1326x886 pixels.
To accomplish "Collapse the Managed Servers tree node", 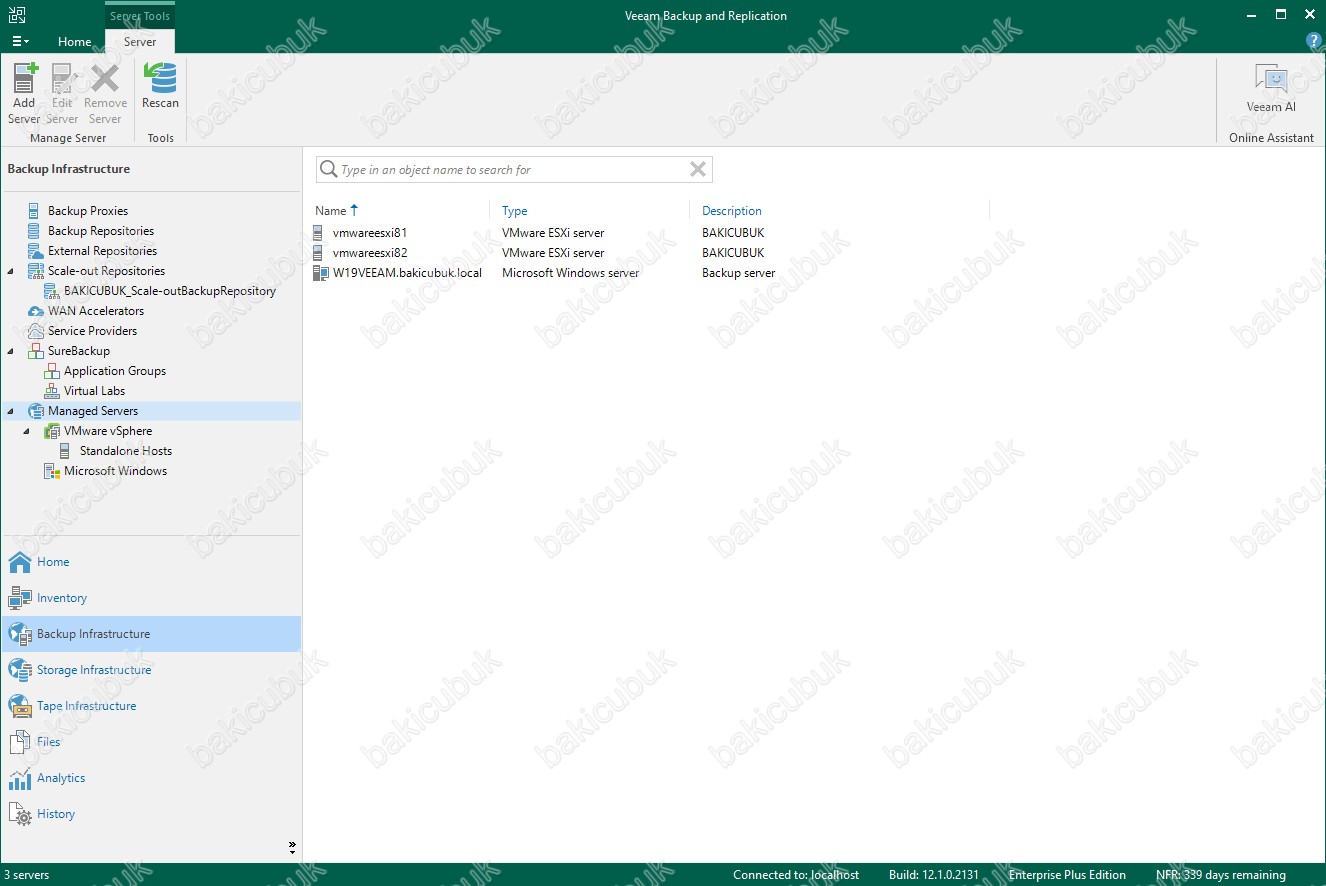I will (11, 411).
